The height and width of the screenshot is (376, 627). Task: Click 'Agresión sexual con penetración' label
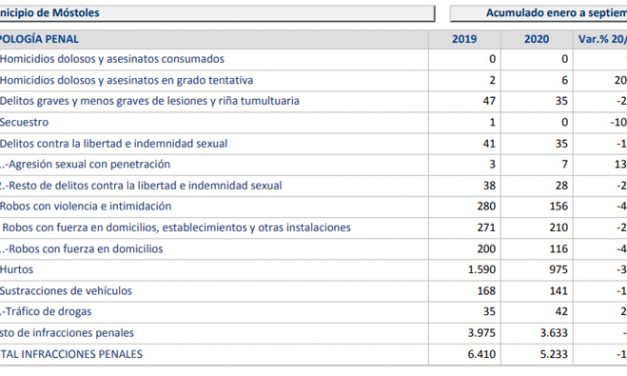[x=90, y=164]
